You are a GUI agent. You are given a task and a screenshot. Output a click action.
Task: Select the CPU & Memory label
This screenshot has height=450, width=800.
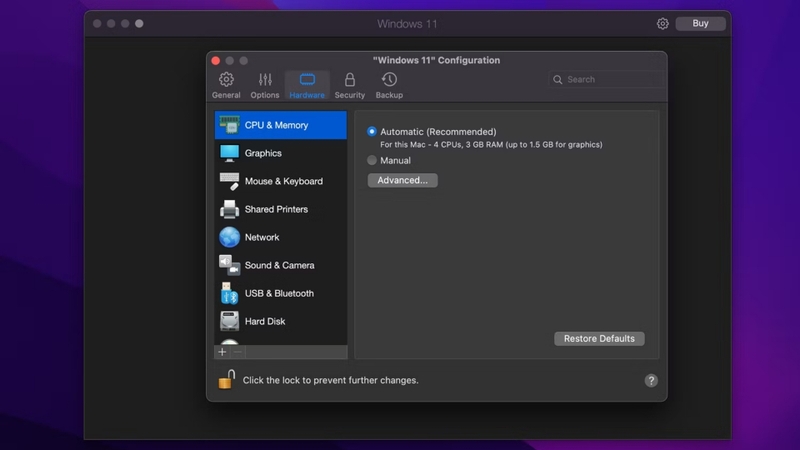coord(276,125)
